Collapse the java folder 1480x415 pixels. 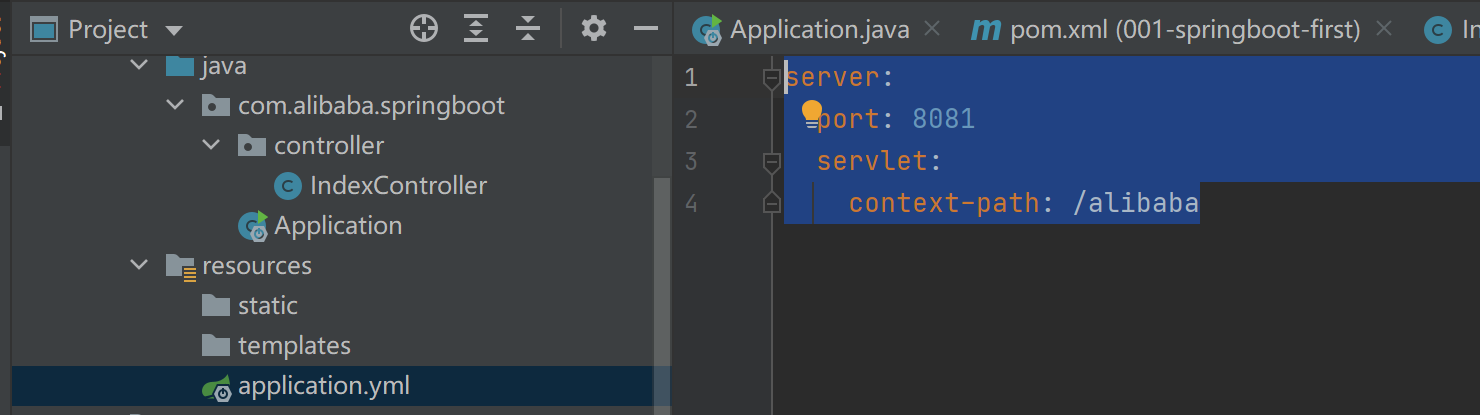pyautogui.click(x=139, y=66)
